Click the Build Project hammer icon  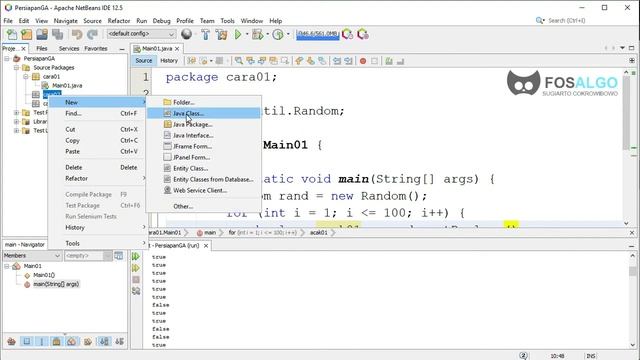pos(206,35)
